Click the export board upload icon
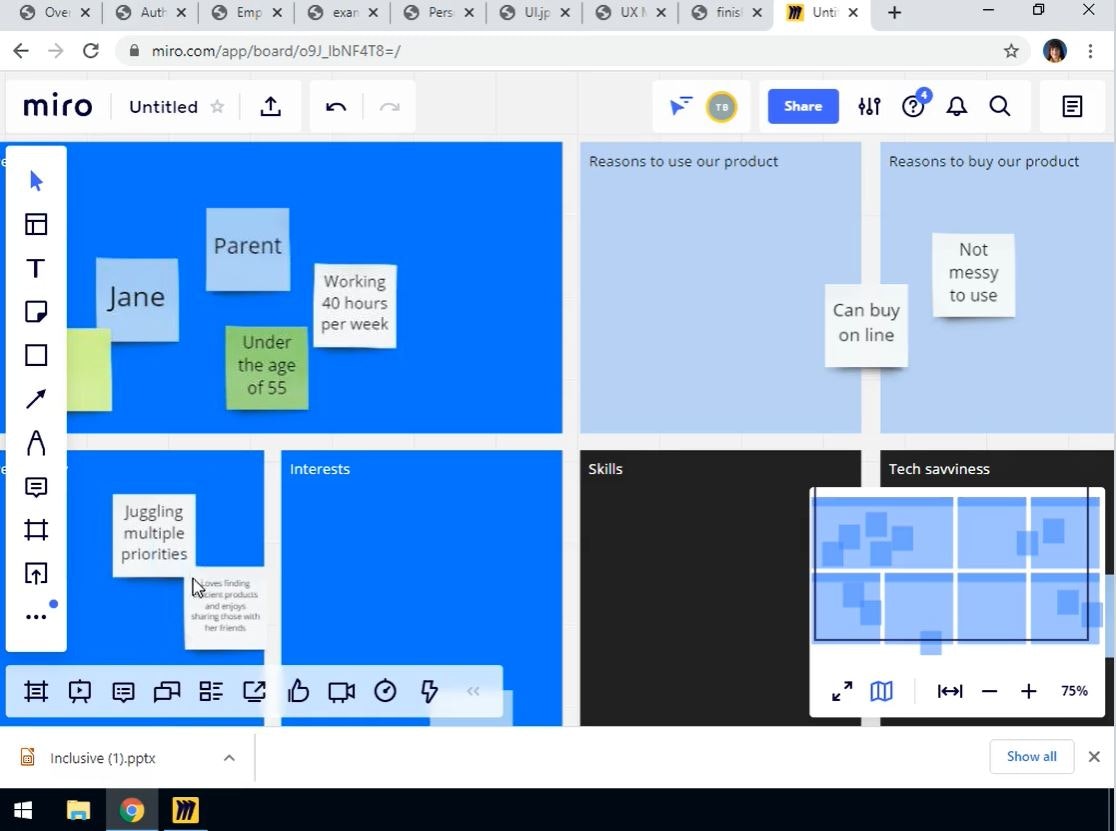 pos(270,107)
